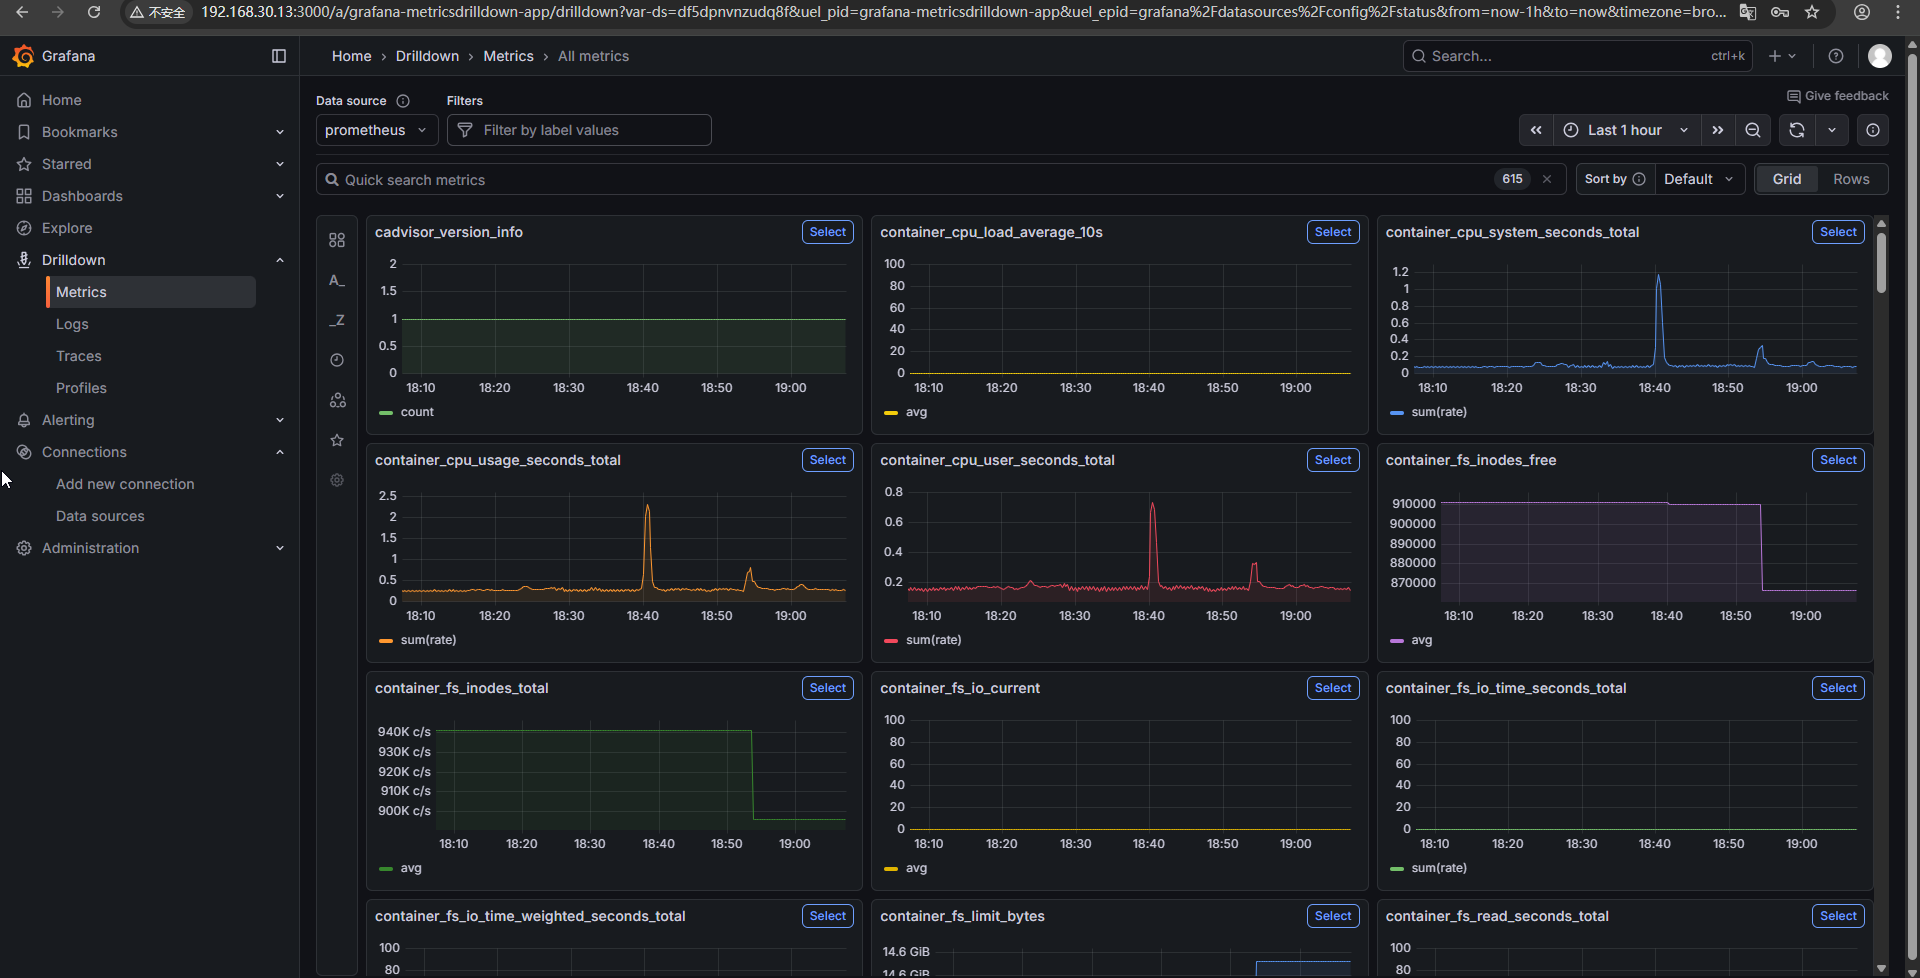Open the user profile avatar
Viewport: 1920px width, 978px height.
1880,56
